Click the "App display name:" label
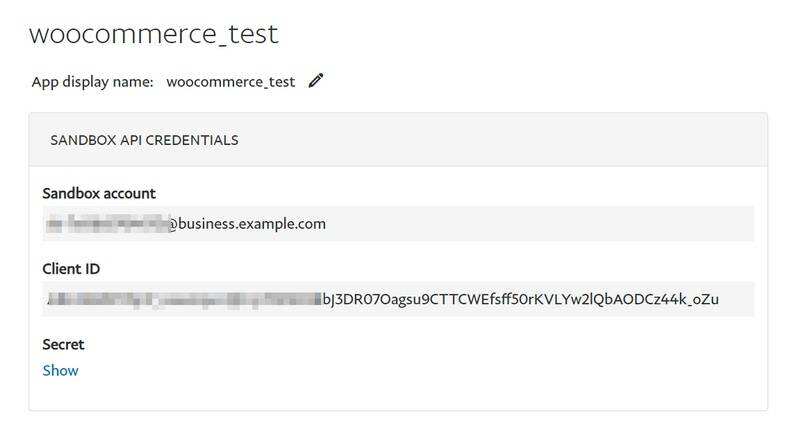The width and height of the screenshot is (800, 424). tap(92, 82)
